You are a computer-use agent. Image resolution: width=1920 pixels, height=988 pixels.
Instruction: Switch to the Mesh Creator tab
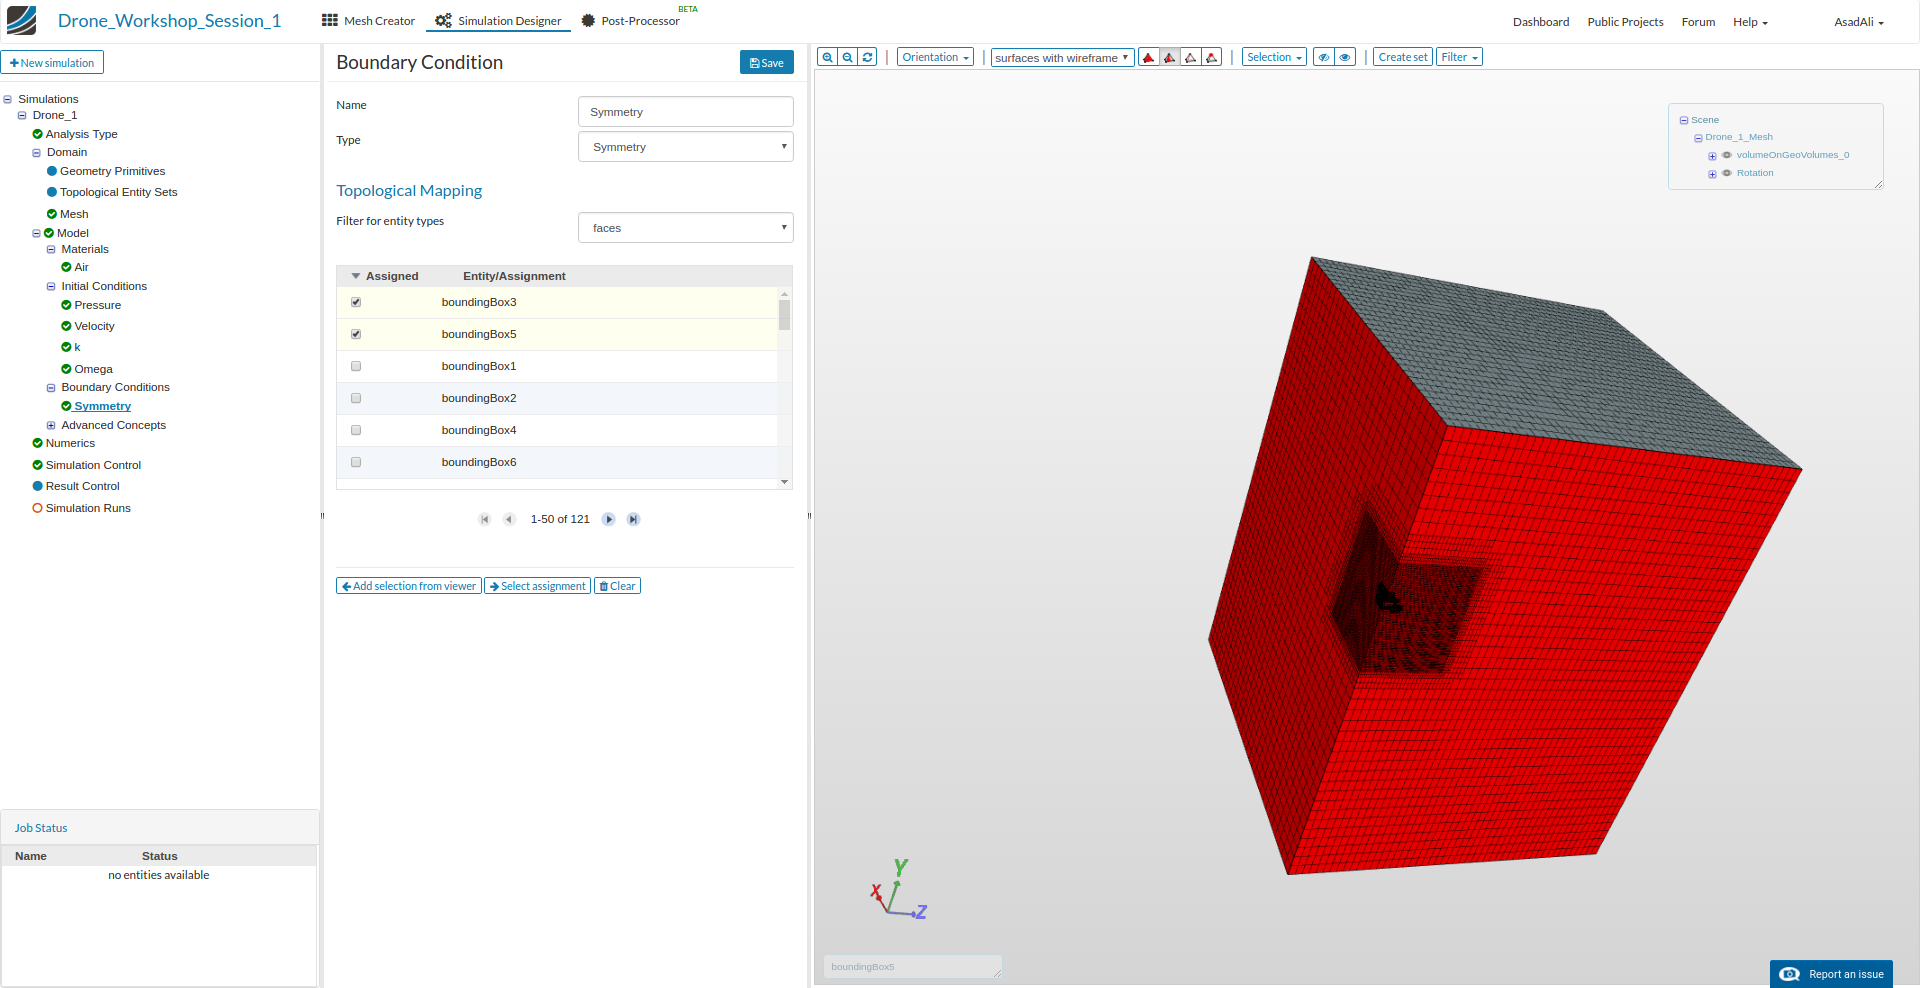point(368,21)
